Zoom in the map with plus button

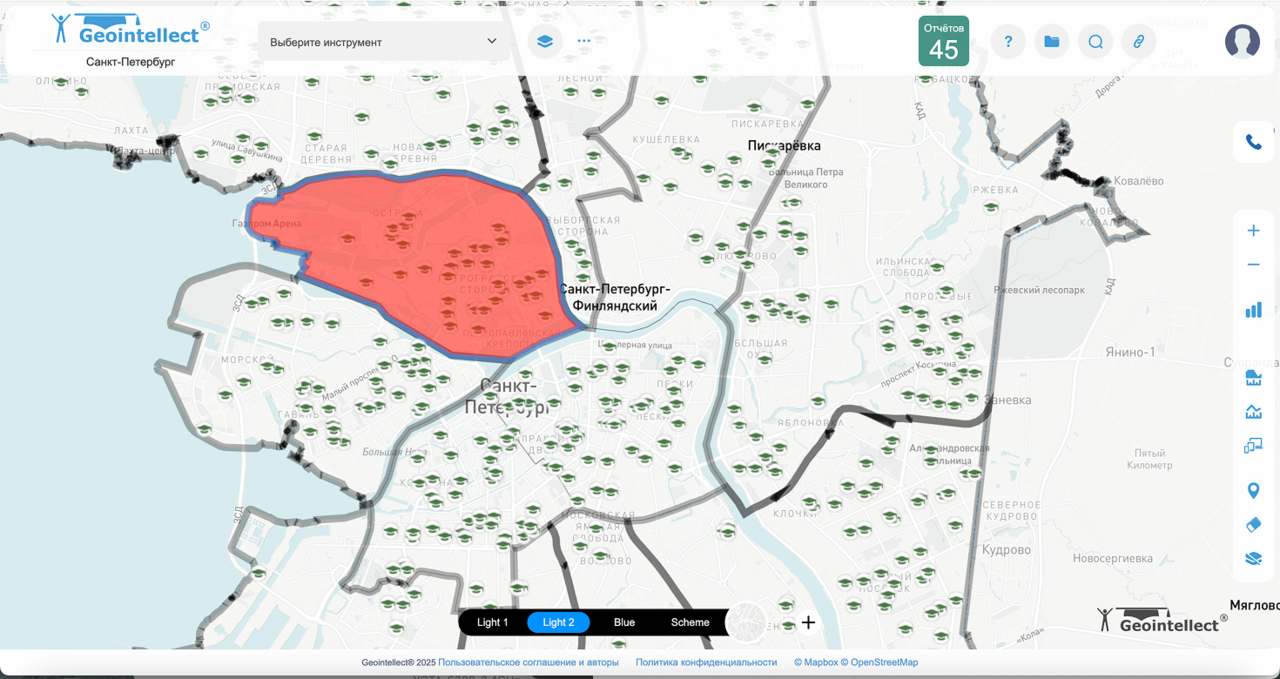point(1253,231)
